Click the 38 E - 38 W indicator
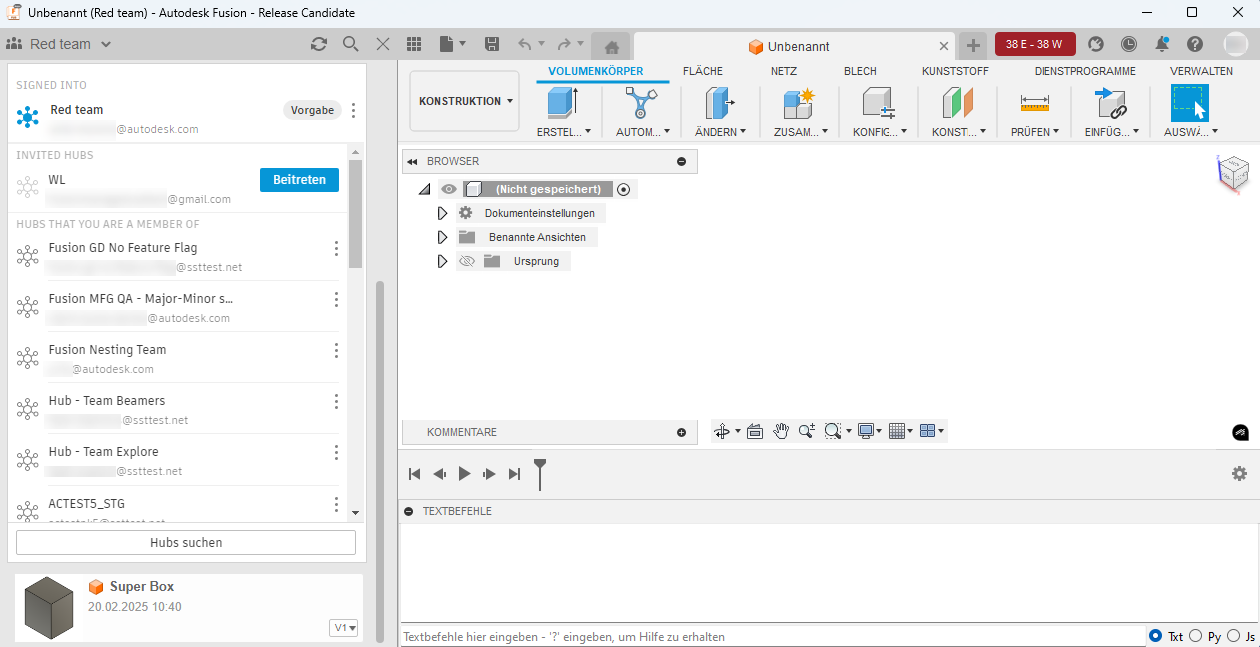Viewport: 1260px width, 647px height. [x=1035, y=44]
